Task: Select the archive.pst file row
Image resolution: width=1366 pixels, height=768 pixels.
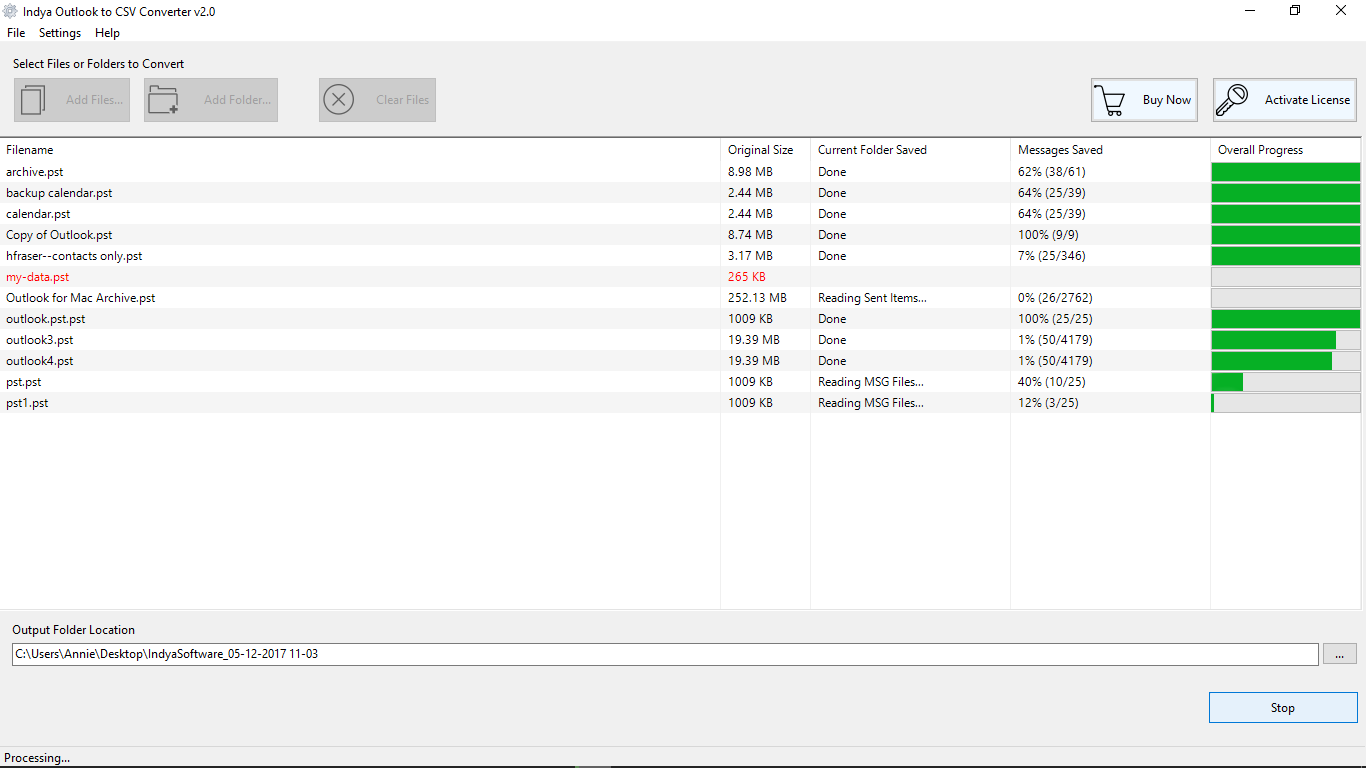Action: [x=680, y=172]
